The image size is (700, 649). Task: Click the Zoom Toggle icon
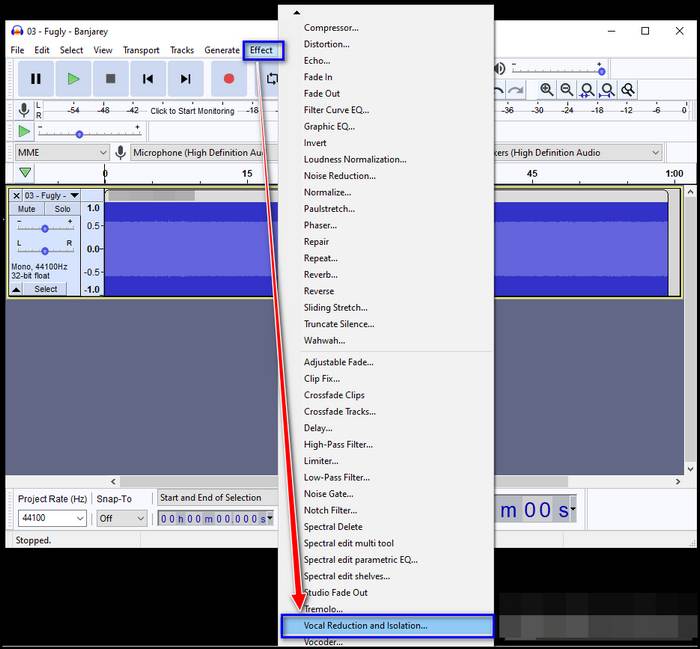point(627,90)
